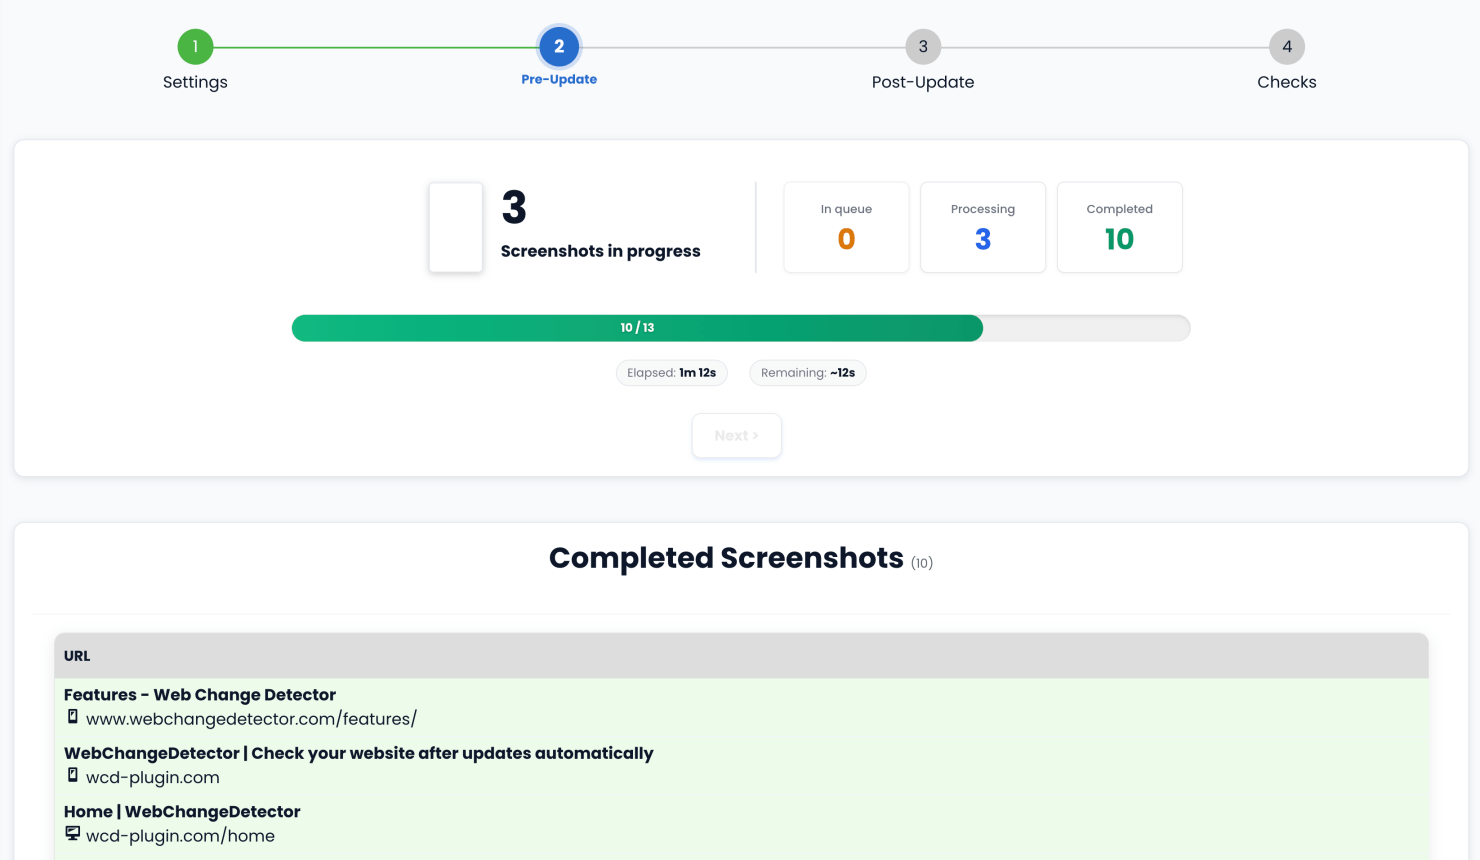Open the www.webchangedetector.com/features/ link
The width and height of the screenshot is (1480, 860).
pos(251,719)
